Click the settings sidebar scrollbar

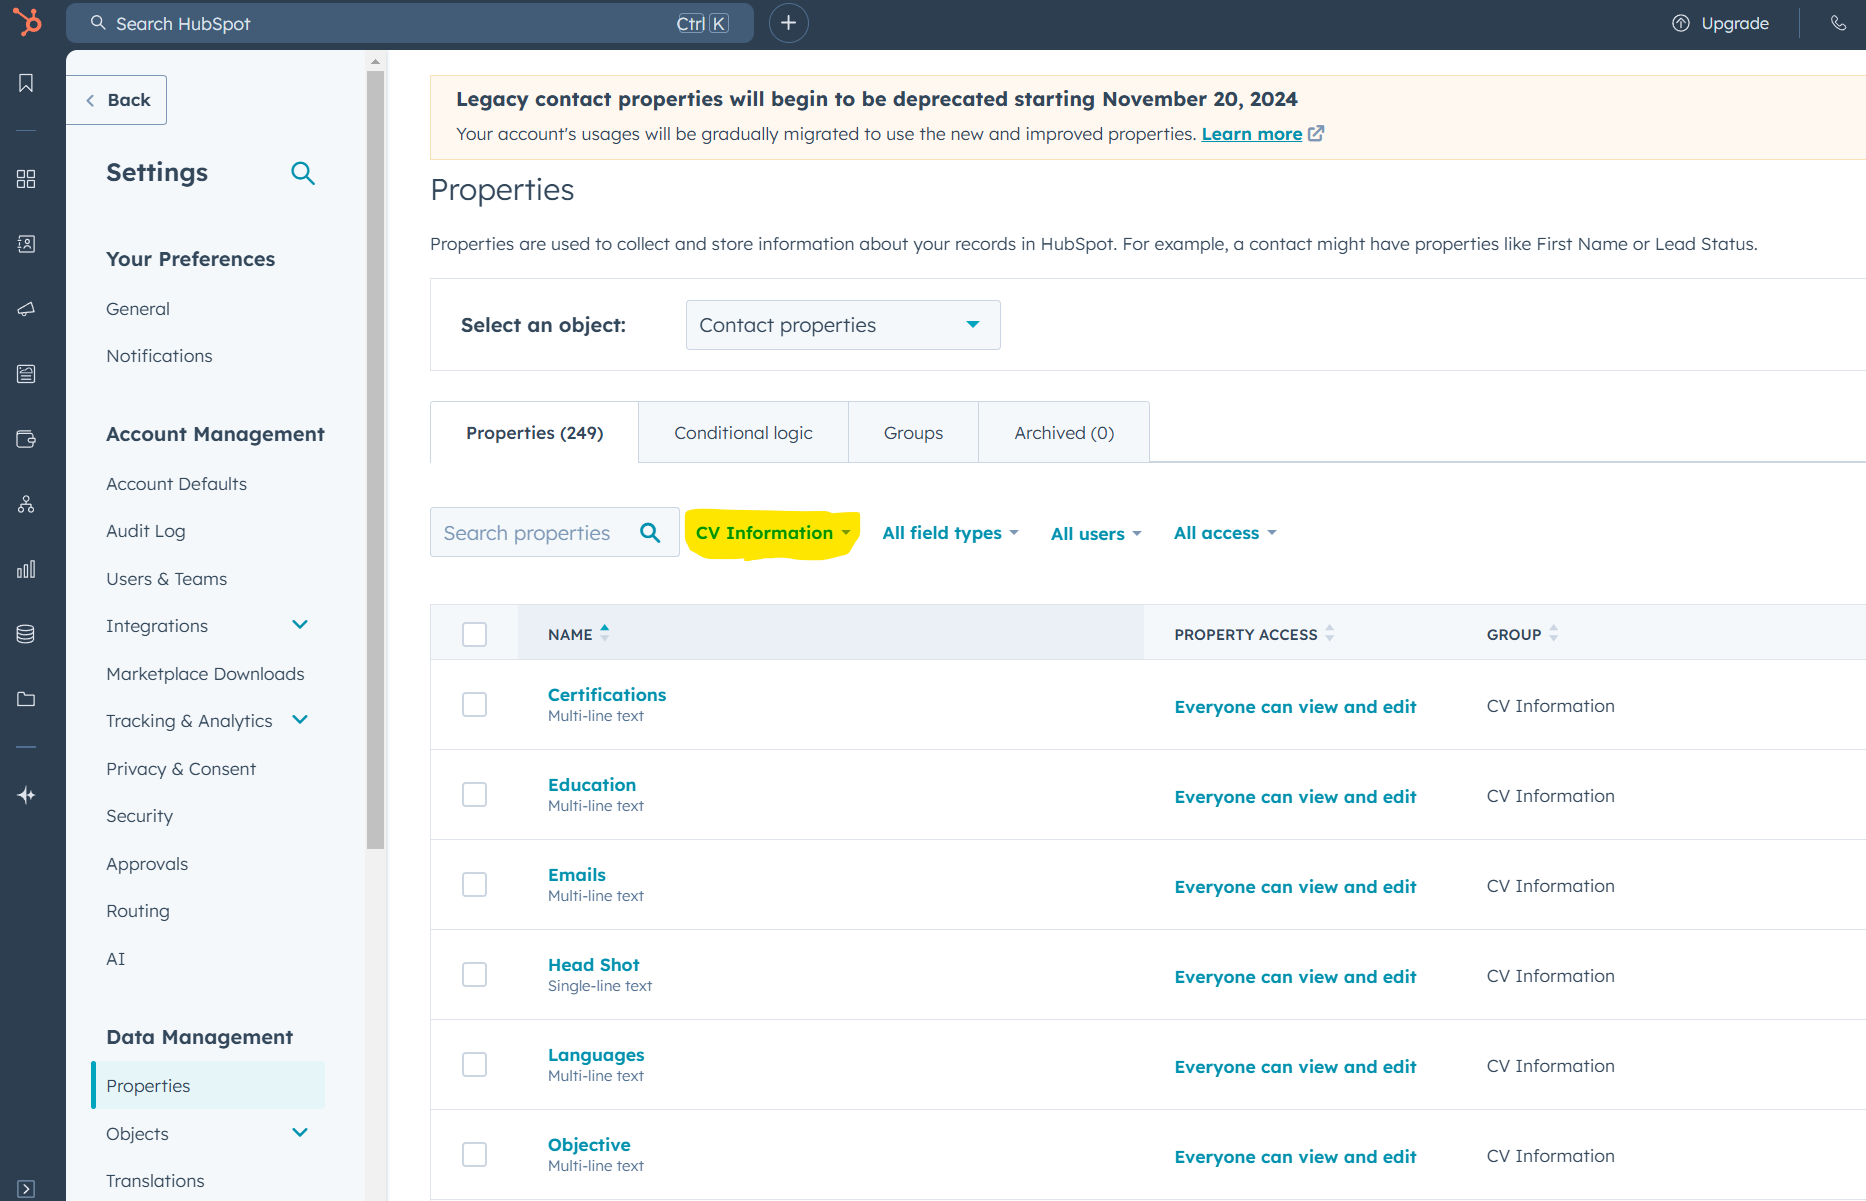pyautogui.click(x=375, y=460)
